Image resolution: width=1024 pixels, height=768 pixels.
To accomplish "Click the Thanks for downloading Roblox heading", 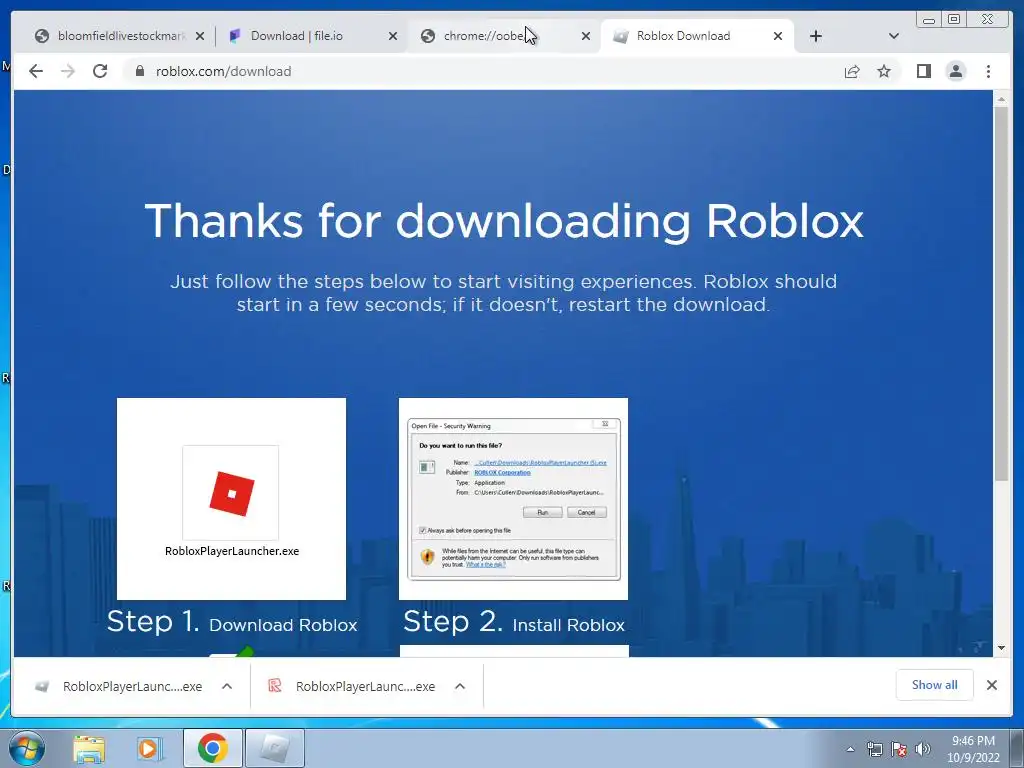I will [x=504, y=221].
